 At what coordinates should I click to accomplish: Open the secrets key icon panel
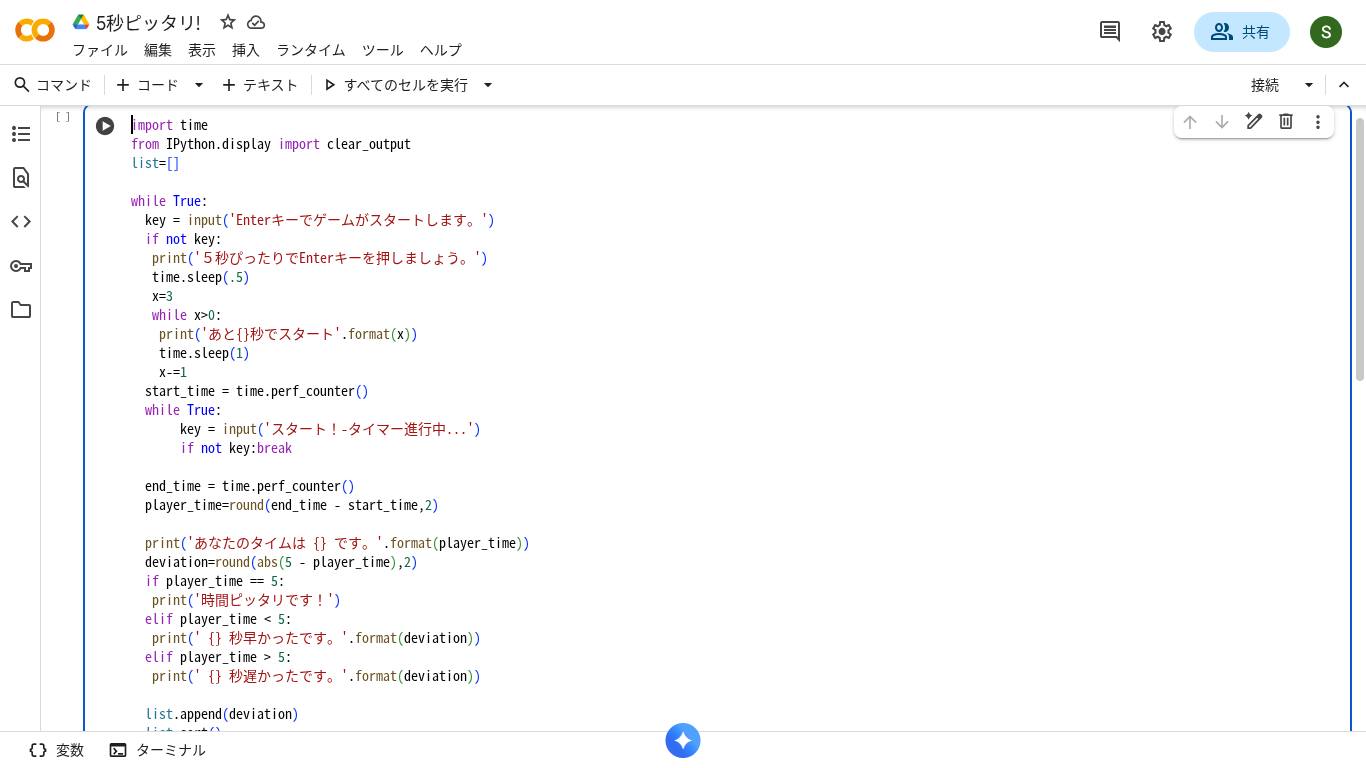pyautogui.click(x=21, y=266)
